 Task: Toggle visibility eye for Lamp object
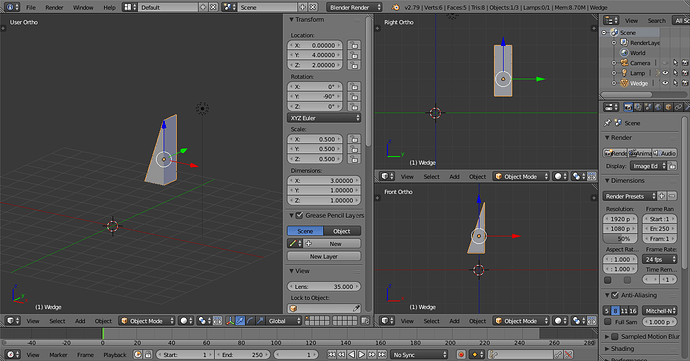[665, 73]
